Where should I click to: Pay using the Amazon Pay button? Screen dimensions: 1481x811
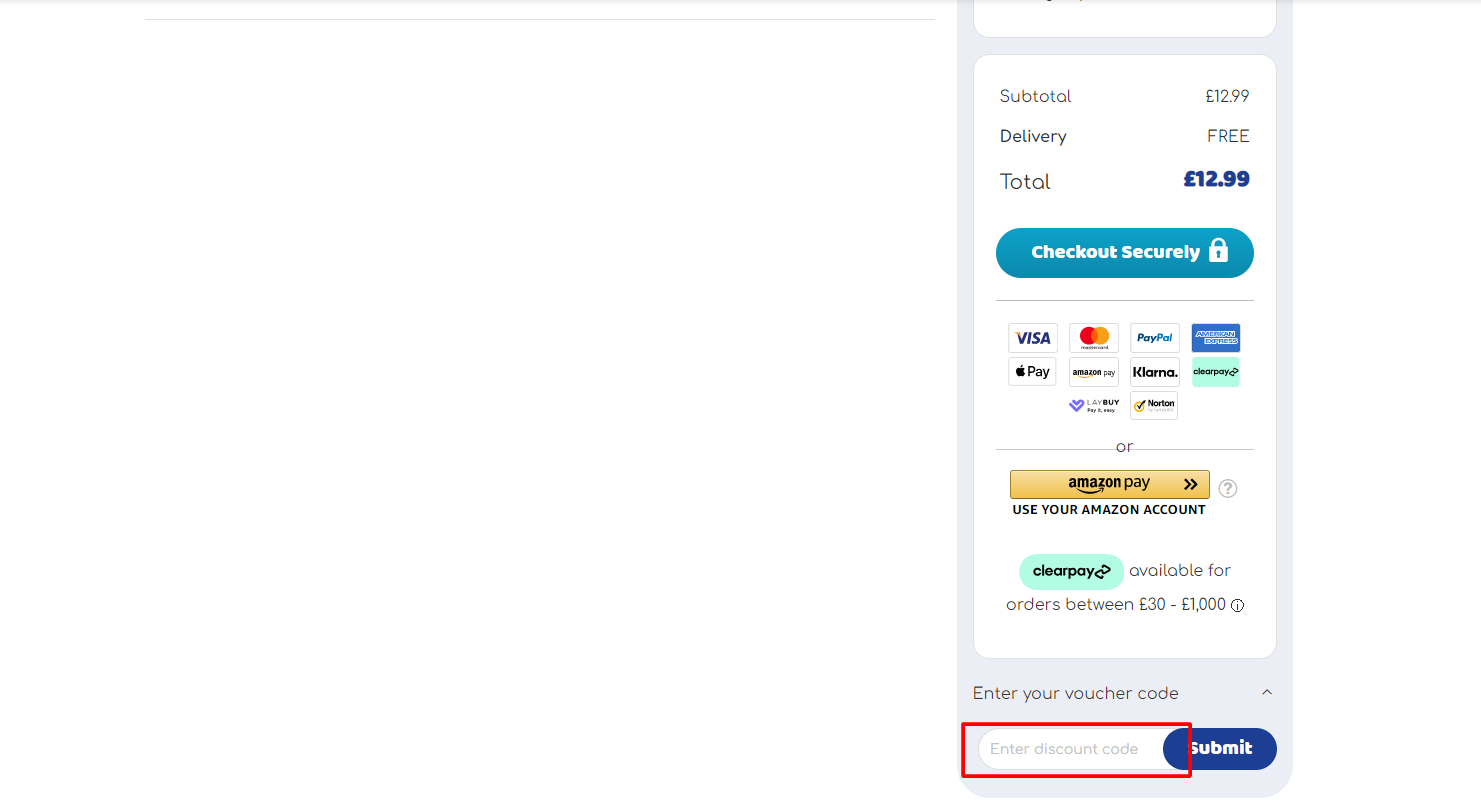click(x=1108, y=484)
